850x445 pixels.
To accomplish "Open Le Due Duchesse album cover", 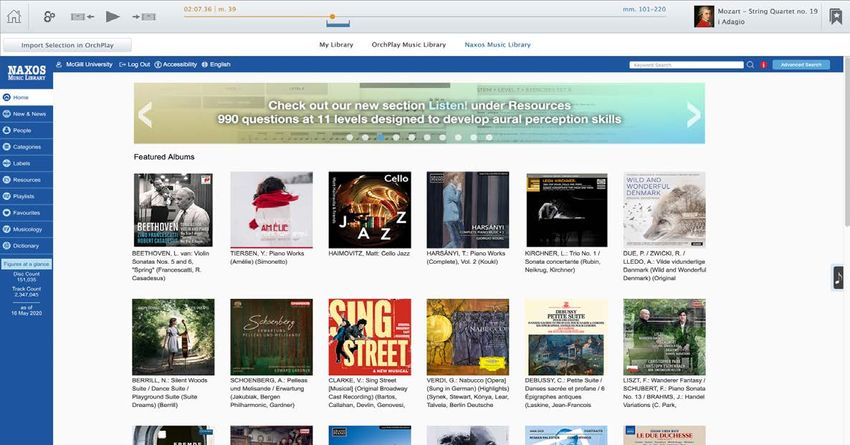I will [665, 435].
